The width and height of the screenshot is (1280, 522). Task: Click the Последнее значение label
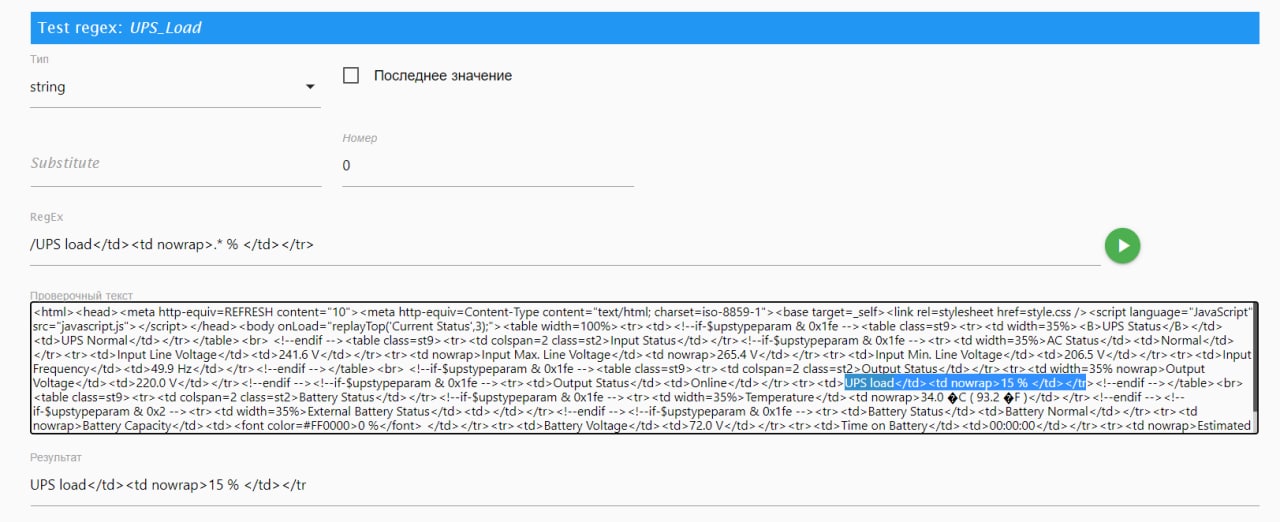443,76
